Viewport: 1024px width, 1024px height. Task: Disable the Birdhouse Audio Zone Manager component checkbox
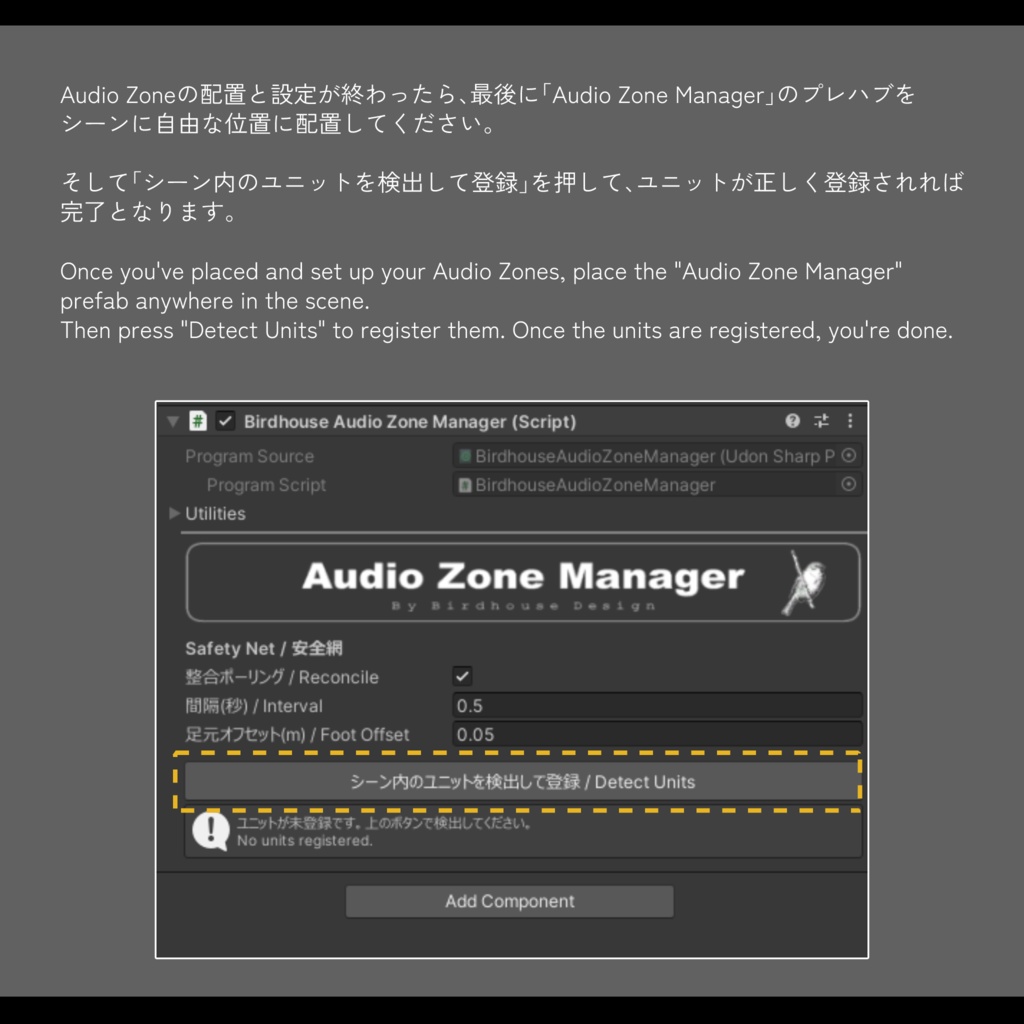[225, 421]
